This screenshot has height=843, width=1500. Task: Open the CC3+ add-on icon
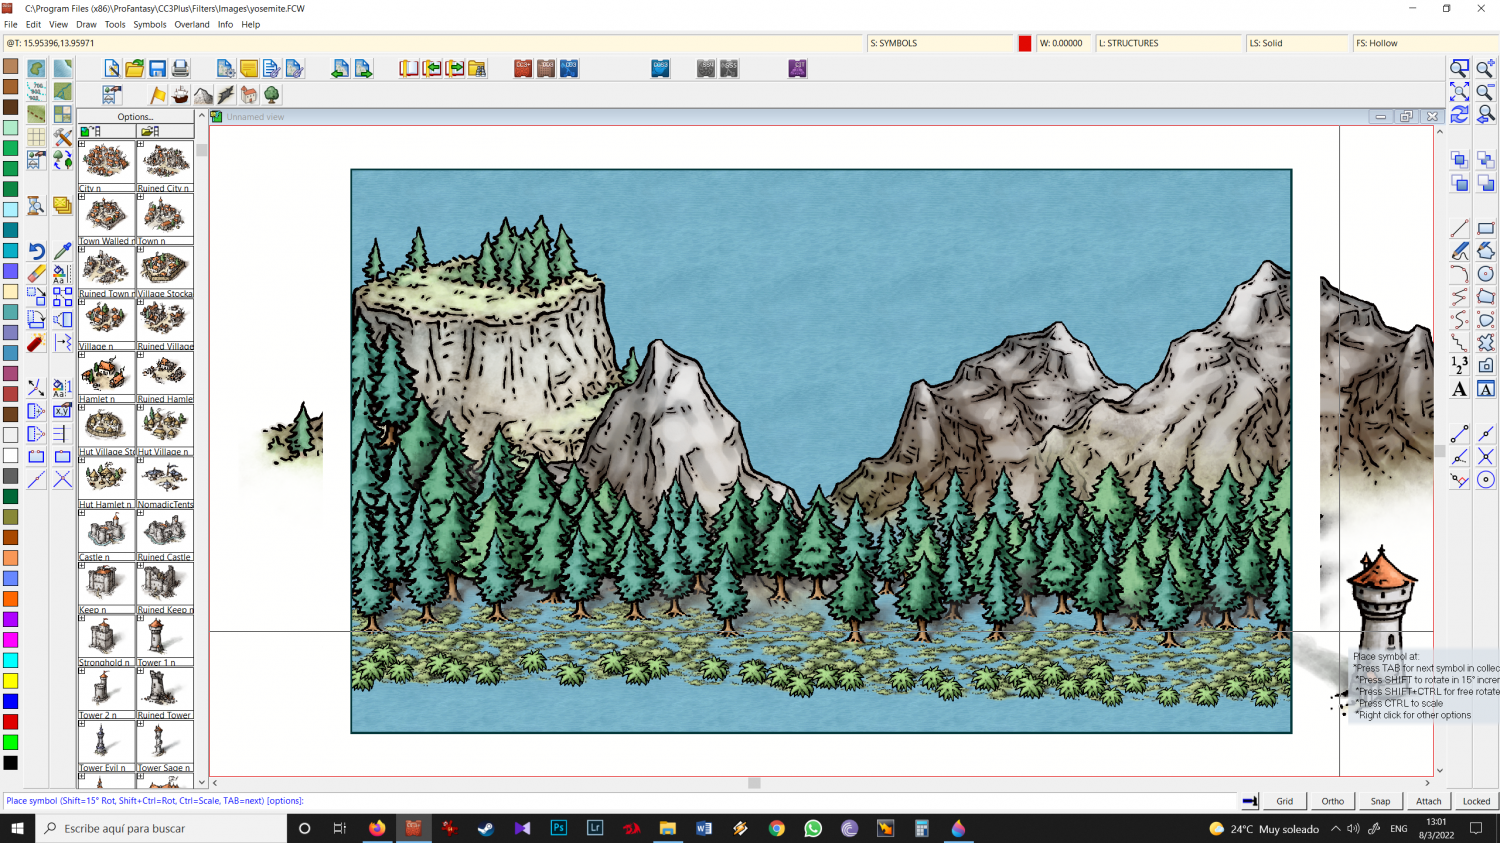coord(523,68)
